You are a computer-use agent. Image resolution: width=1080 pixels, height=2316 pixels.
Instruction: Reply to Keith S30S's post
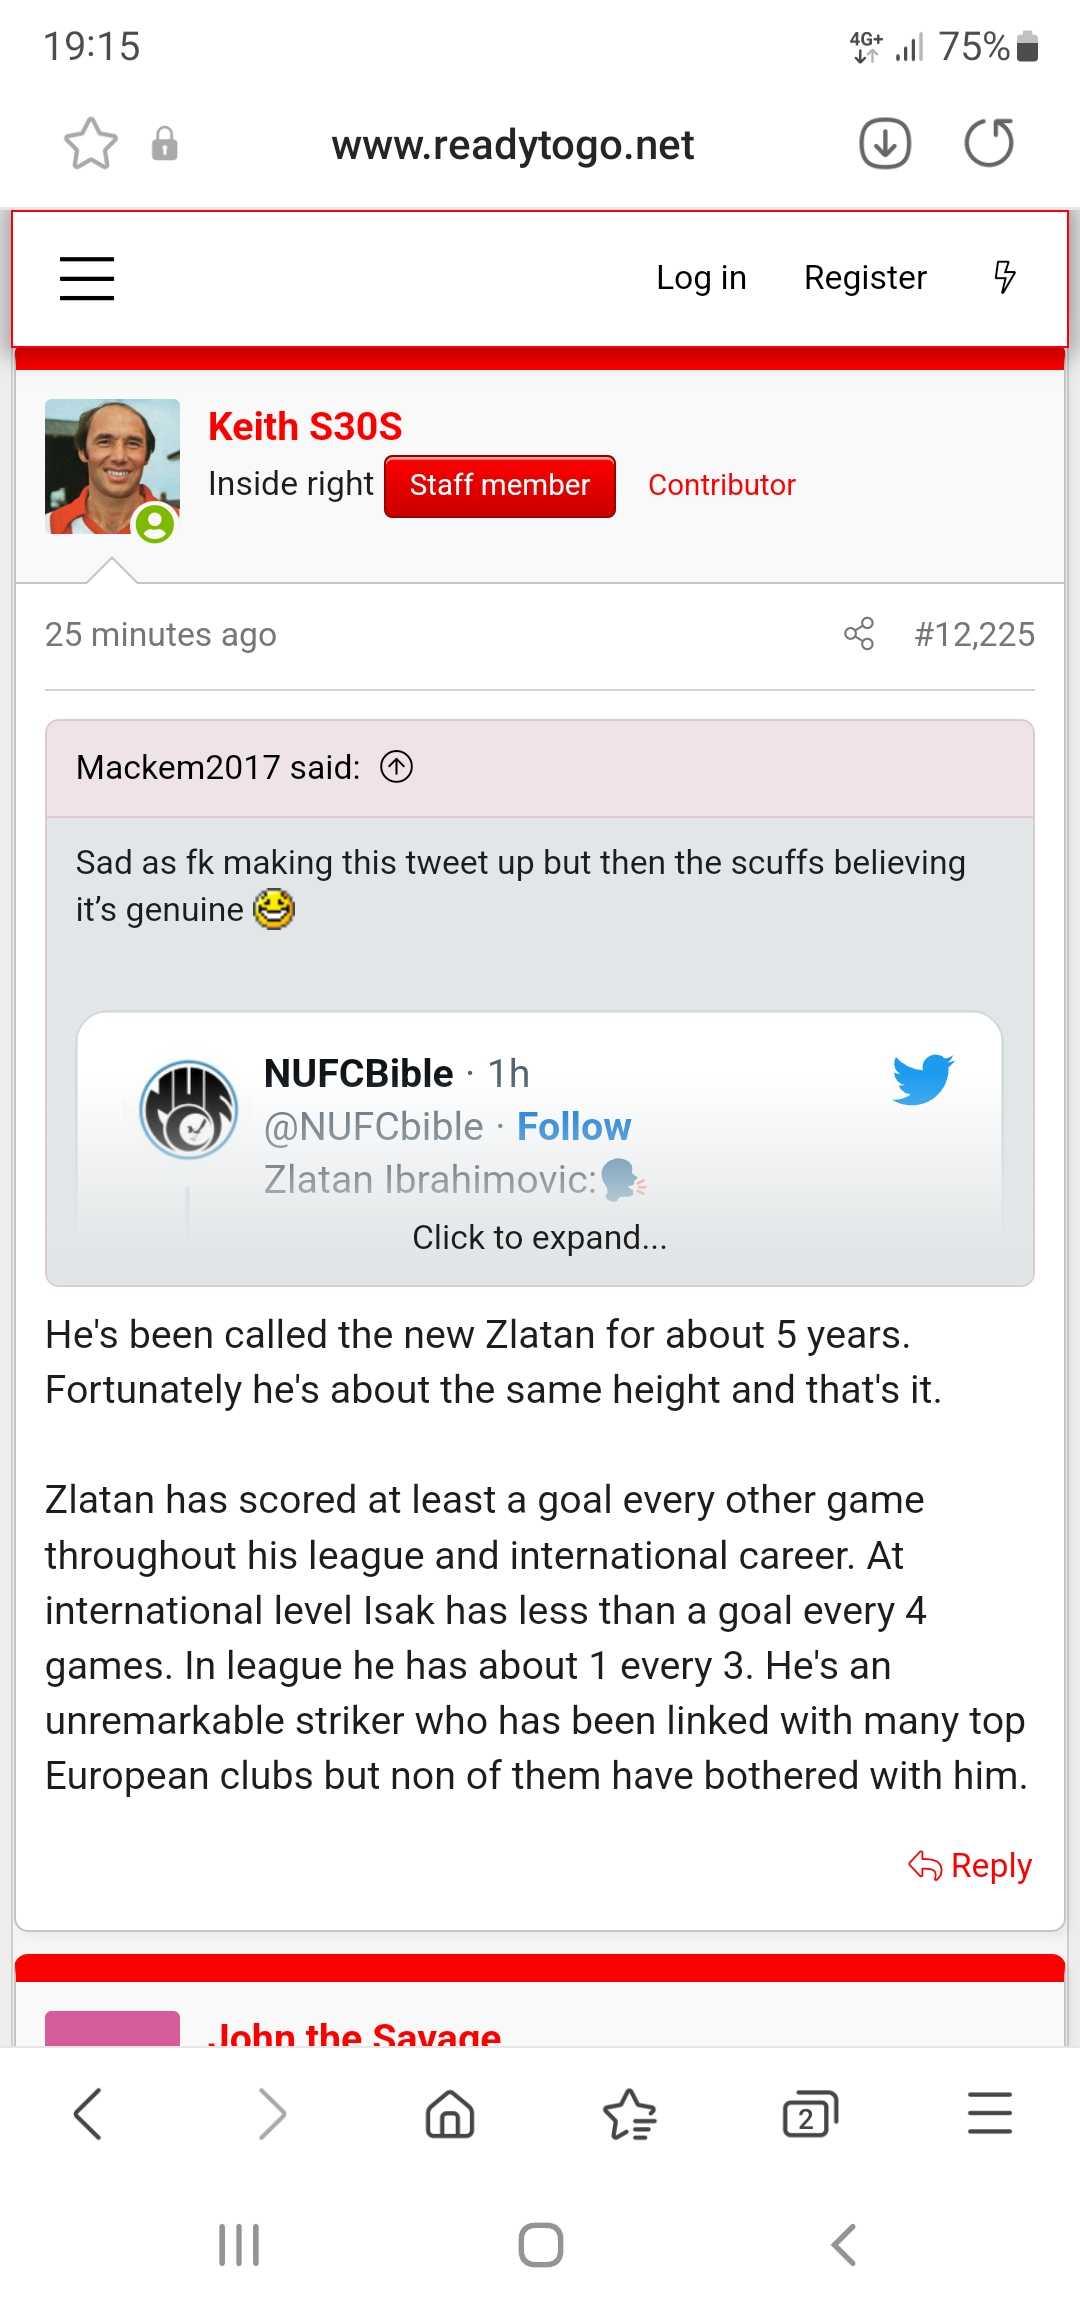[x=971, y=1865]
